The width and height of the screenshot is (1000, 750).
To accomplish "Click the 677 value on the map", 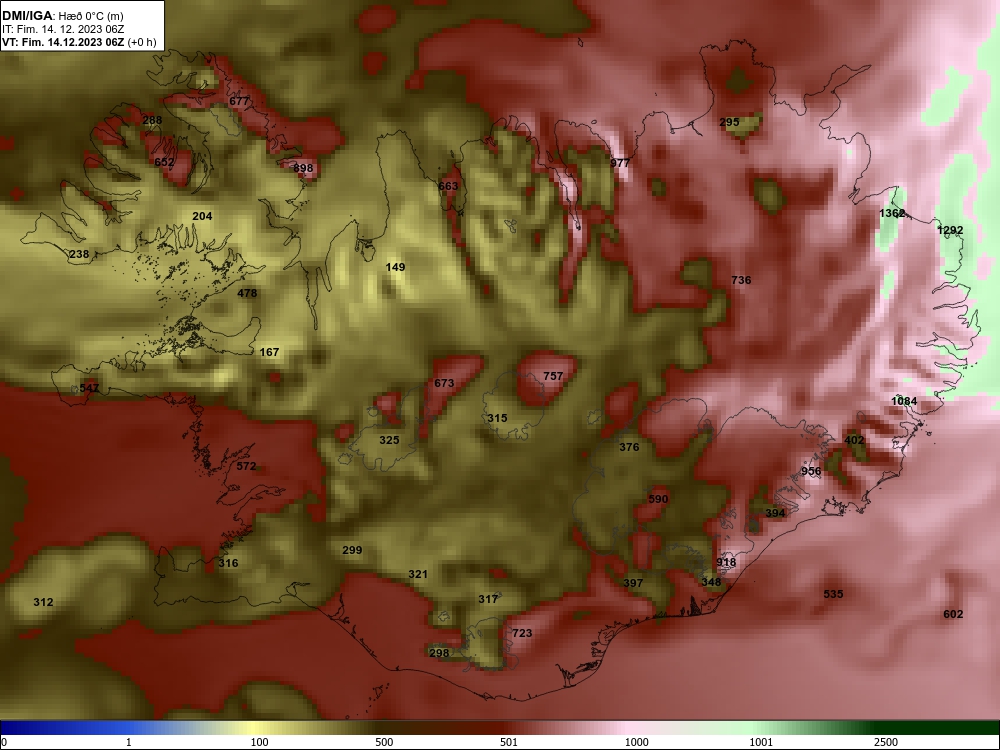I will 239,101.
